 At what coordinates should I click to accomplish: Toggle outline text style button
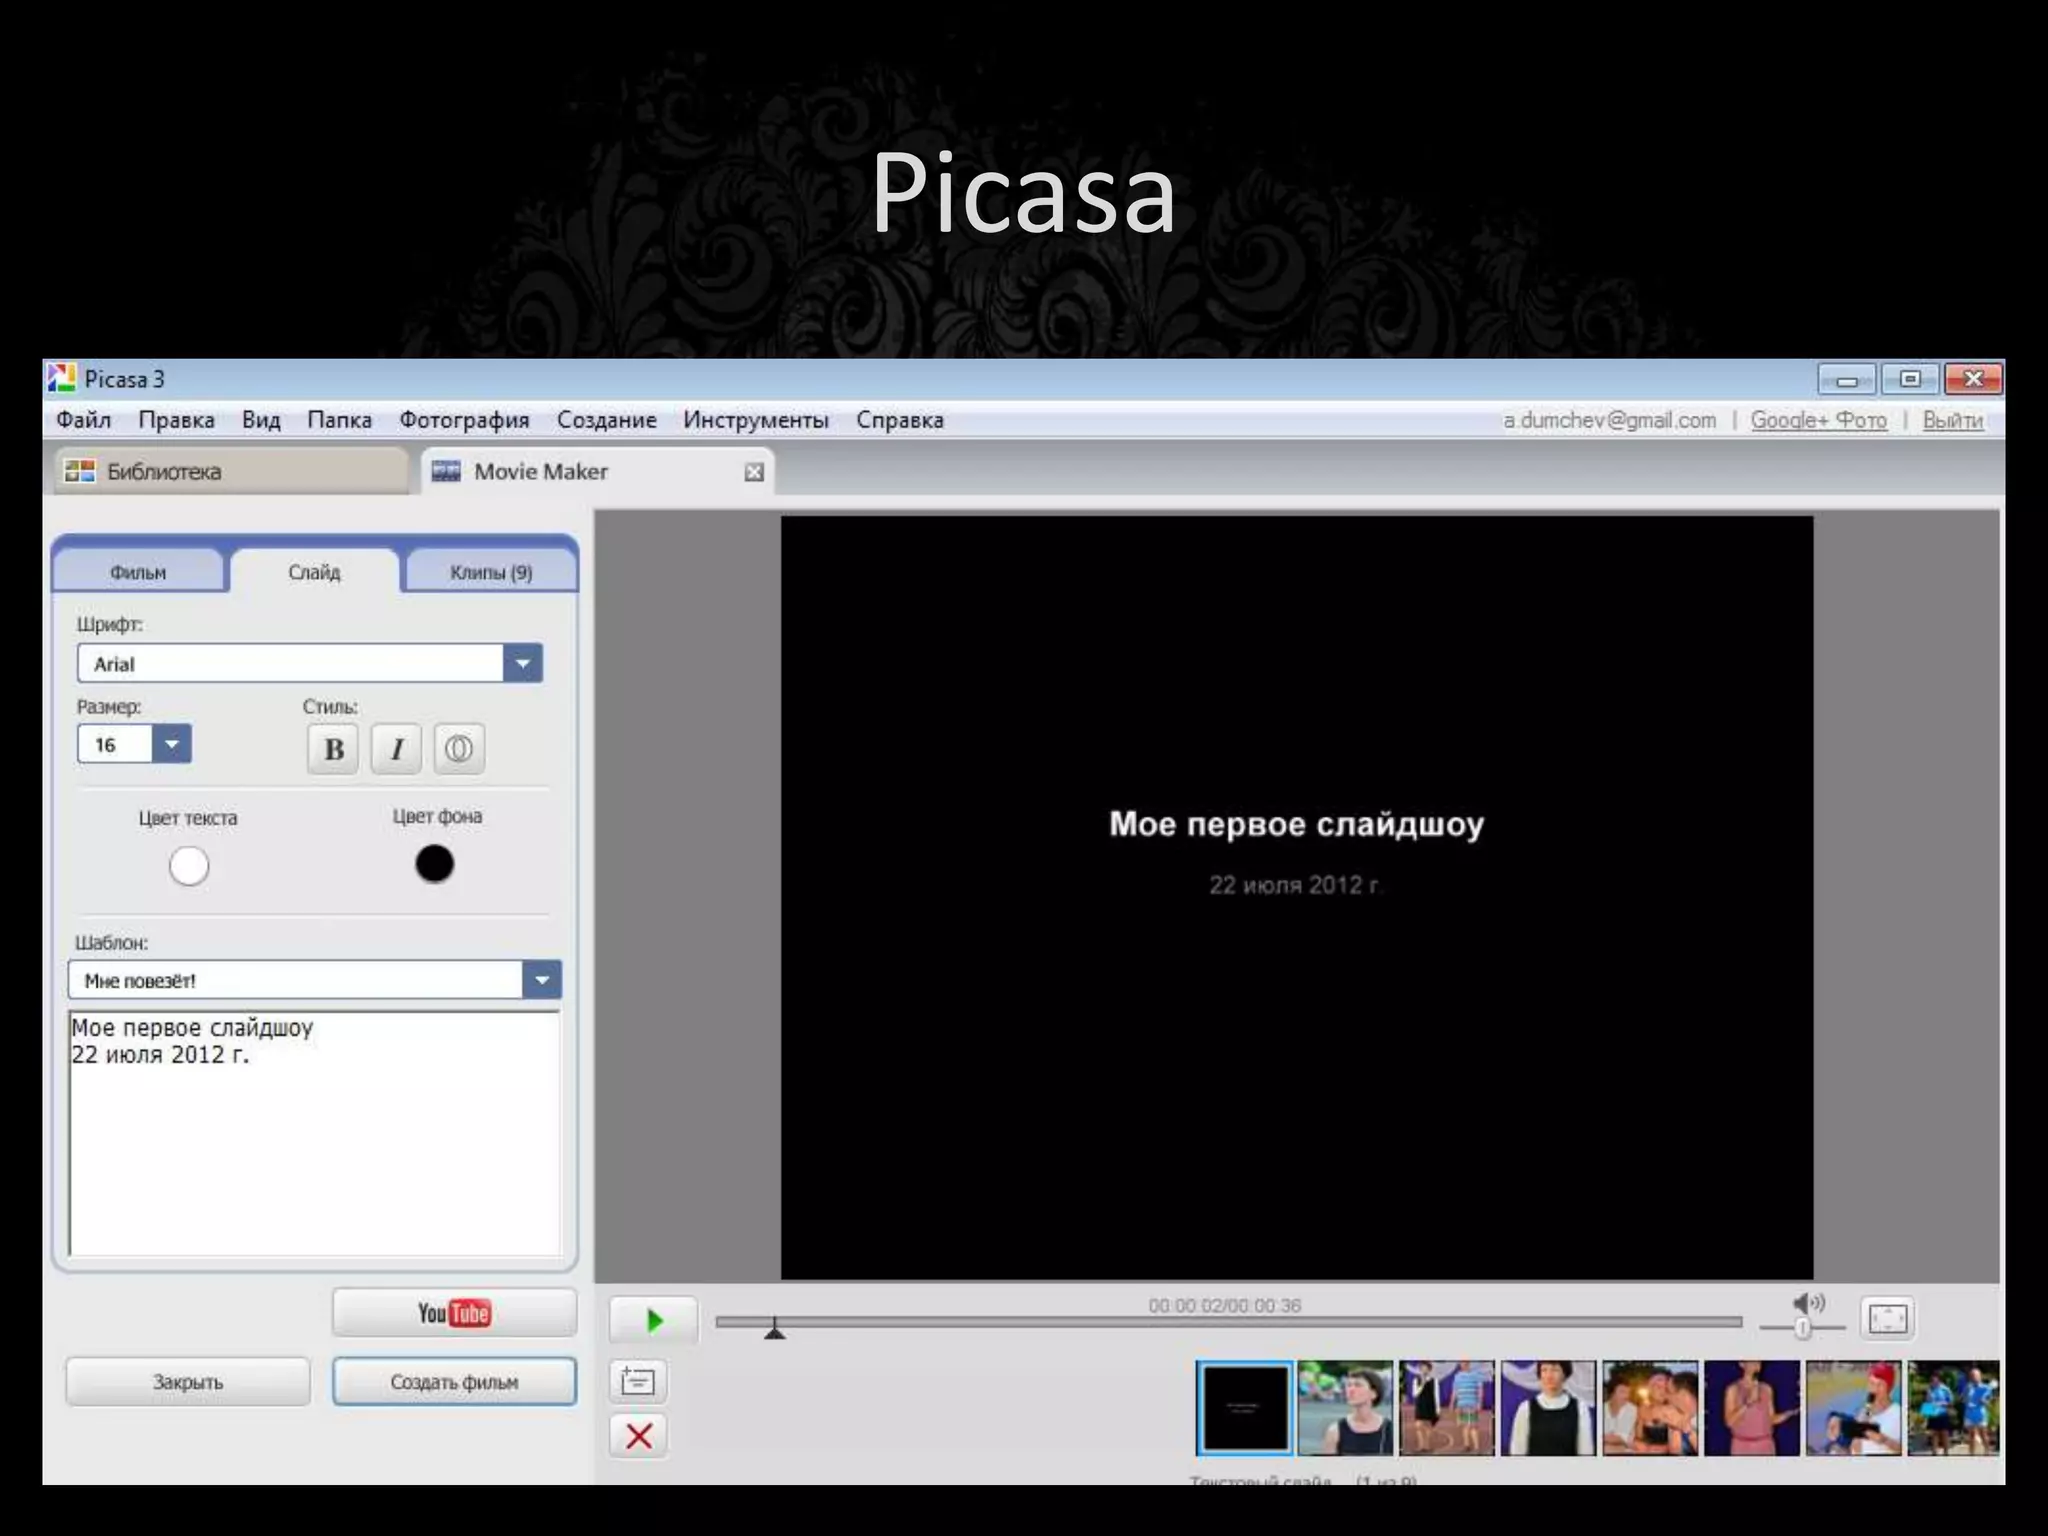click(x=459, y=749)
